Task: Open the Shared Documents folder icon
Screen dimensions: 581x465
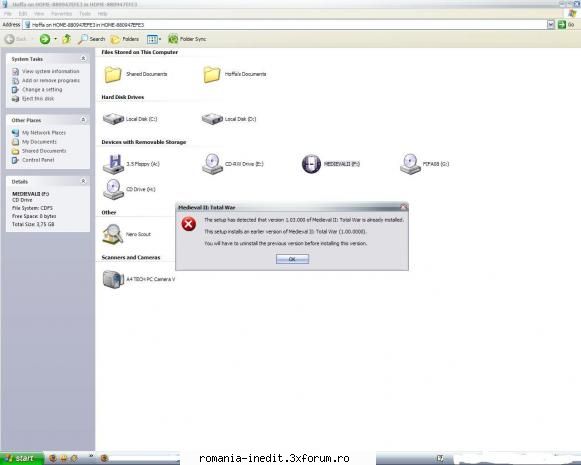Action: click(x=113, y=74)
